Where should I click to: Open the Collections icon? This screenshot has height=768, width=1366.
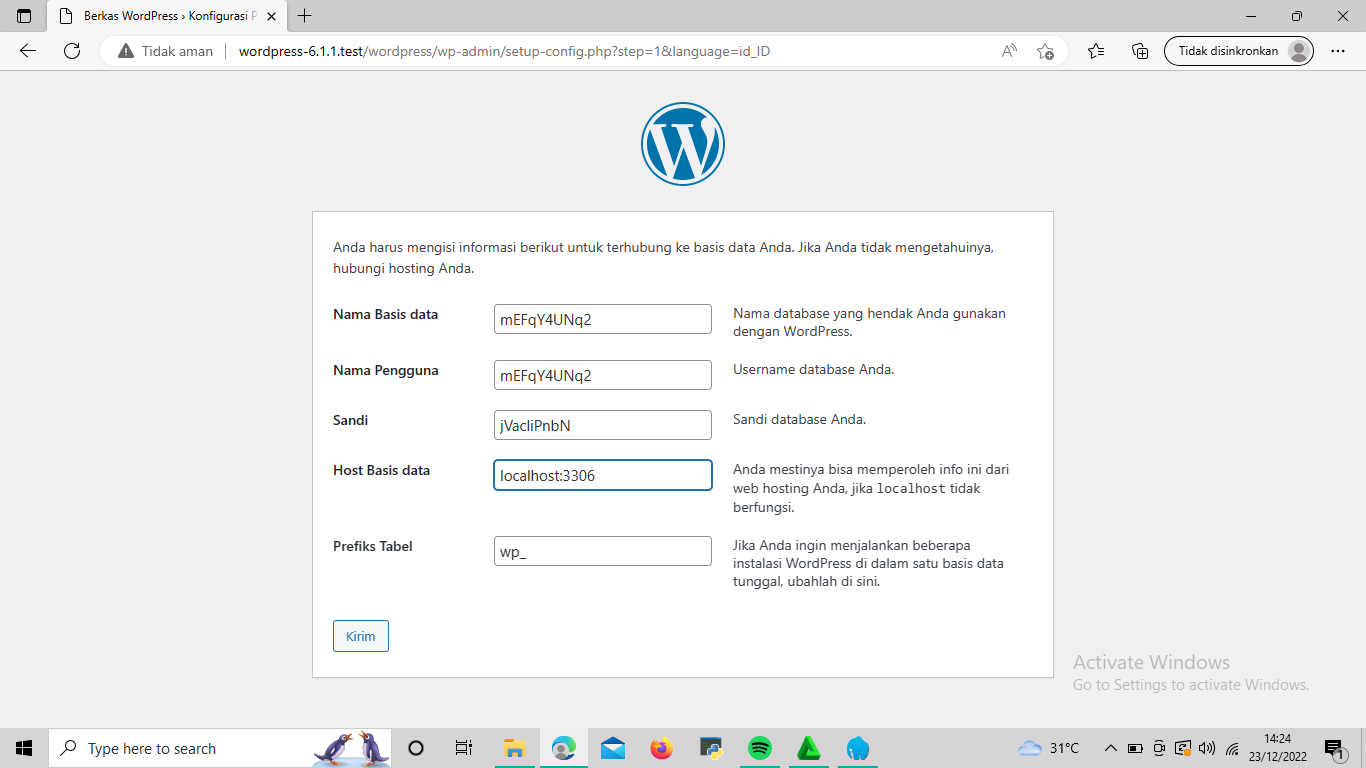point(1140,51)
